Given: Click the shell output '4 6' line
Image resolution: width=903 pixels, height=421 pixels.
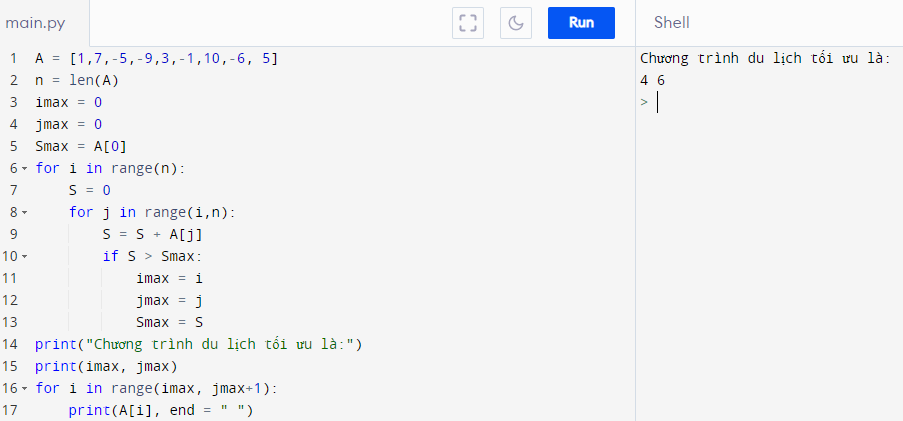Looking at the screenshot, I should coord(653,80).
